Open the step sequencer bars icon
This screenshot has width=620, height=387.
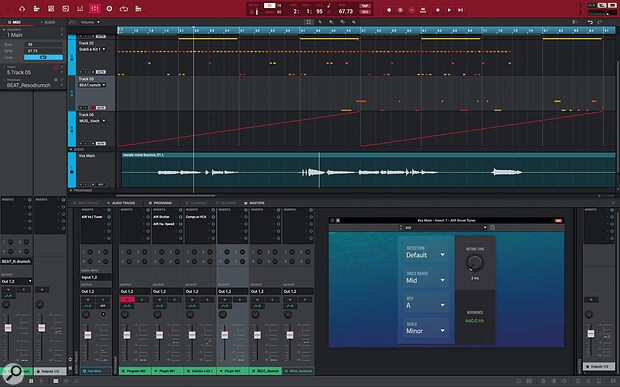(x=80, y=9)
